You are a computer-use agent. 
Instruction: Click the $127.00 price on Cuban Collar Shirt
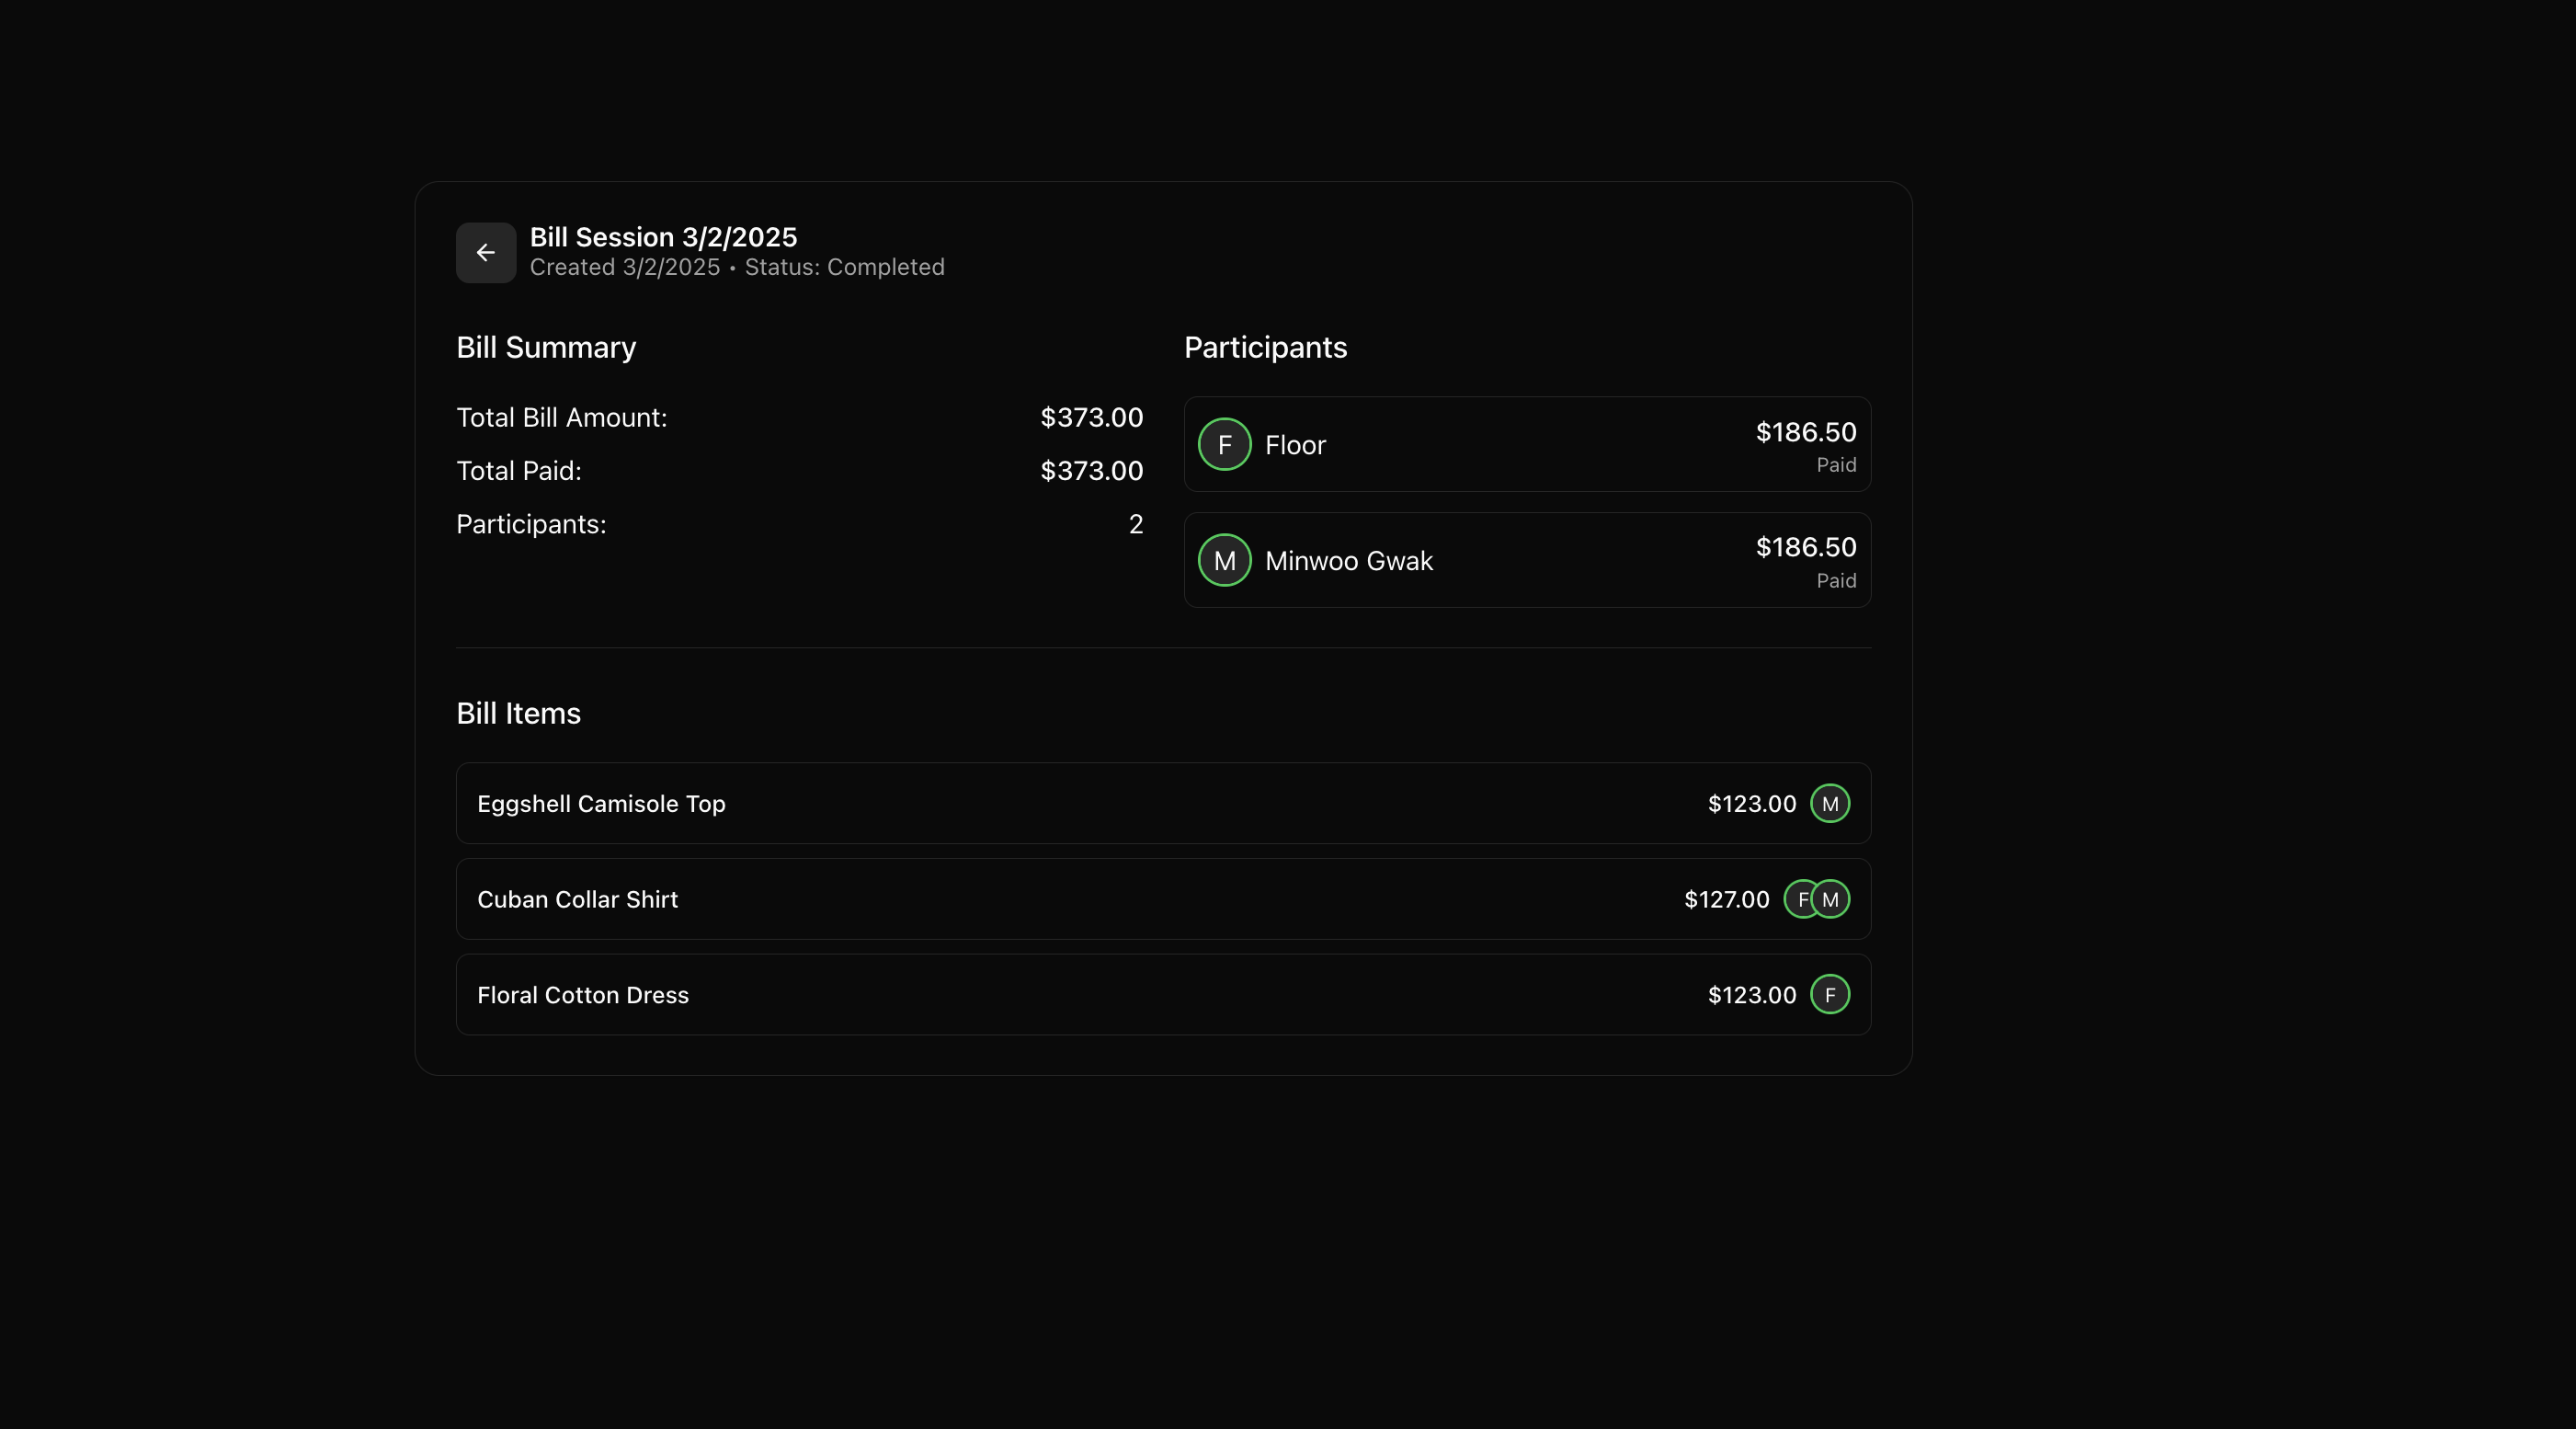coord(1726,899)
